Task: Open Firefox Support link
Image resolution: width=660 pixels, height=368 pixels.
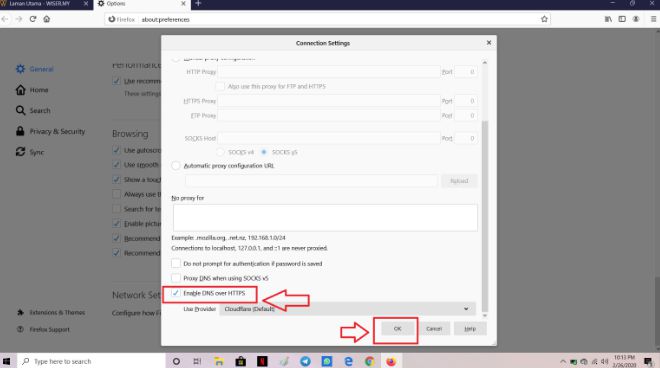Action: pos(43,329)
